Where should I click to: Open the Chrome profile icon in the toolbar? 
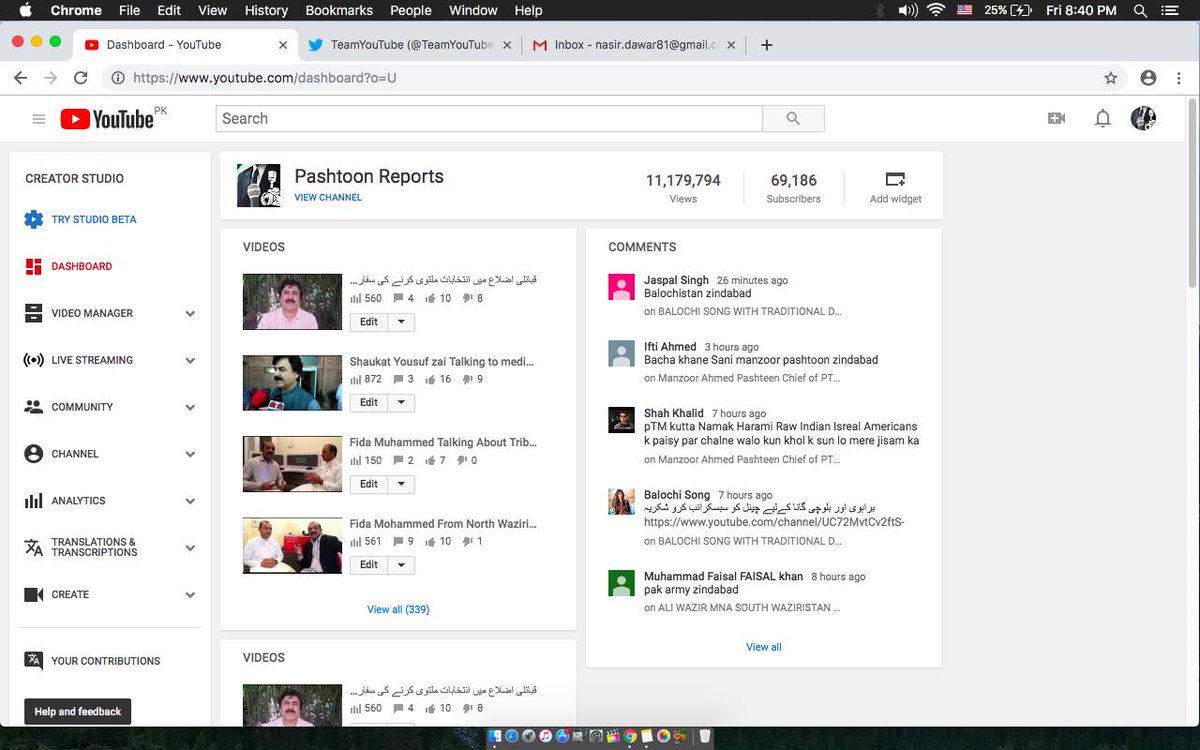point(1148,78)
